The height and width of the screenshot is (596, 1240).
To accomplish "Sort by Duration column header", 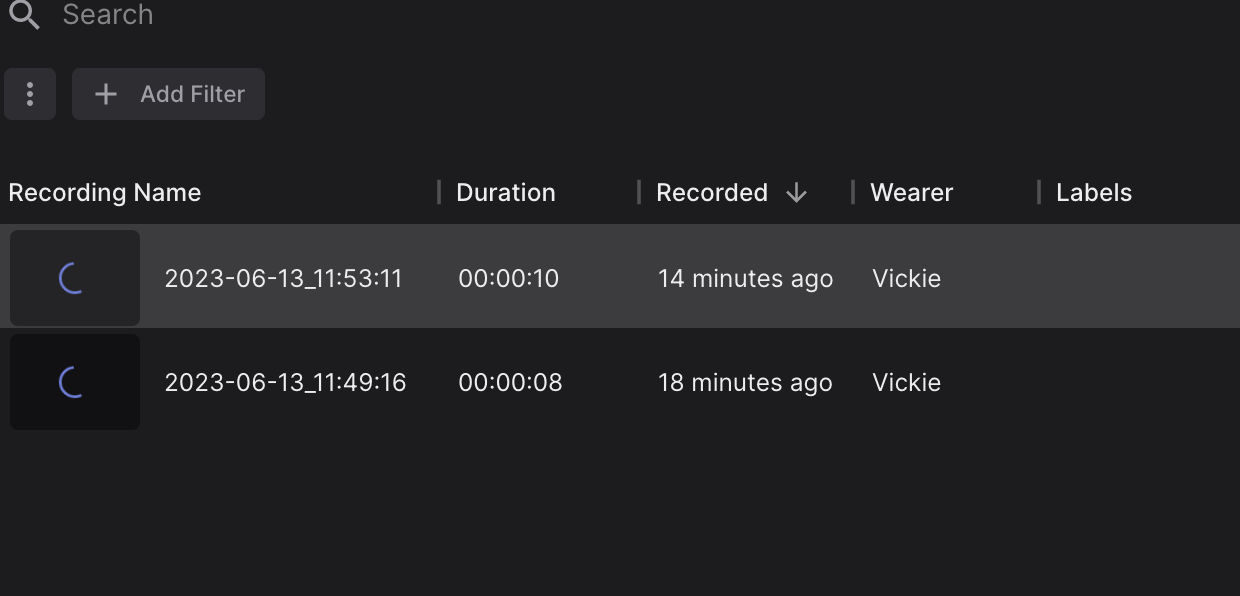I will [x=506, y=193].
